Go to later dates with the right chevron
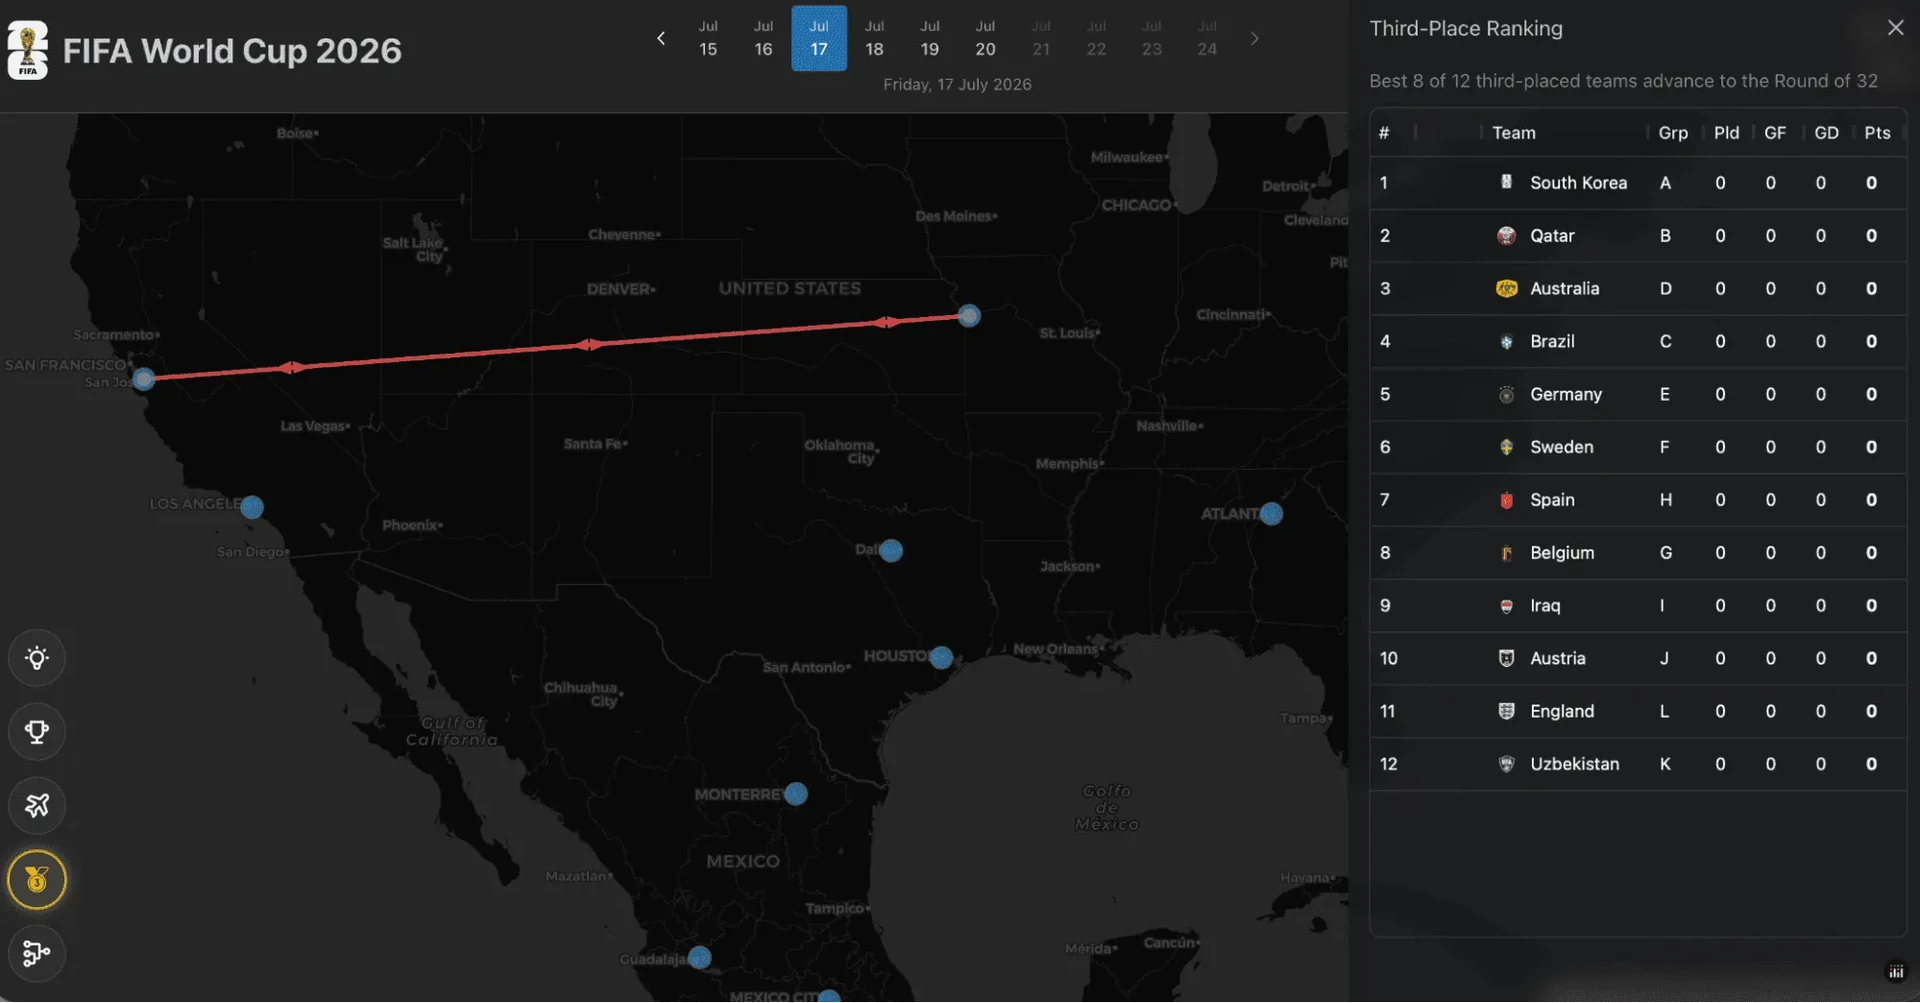The width and height of the screenshot is (1920, 1003). coord(1254,38)
